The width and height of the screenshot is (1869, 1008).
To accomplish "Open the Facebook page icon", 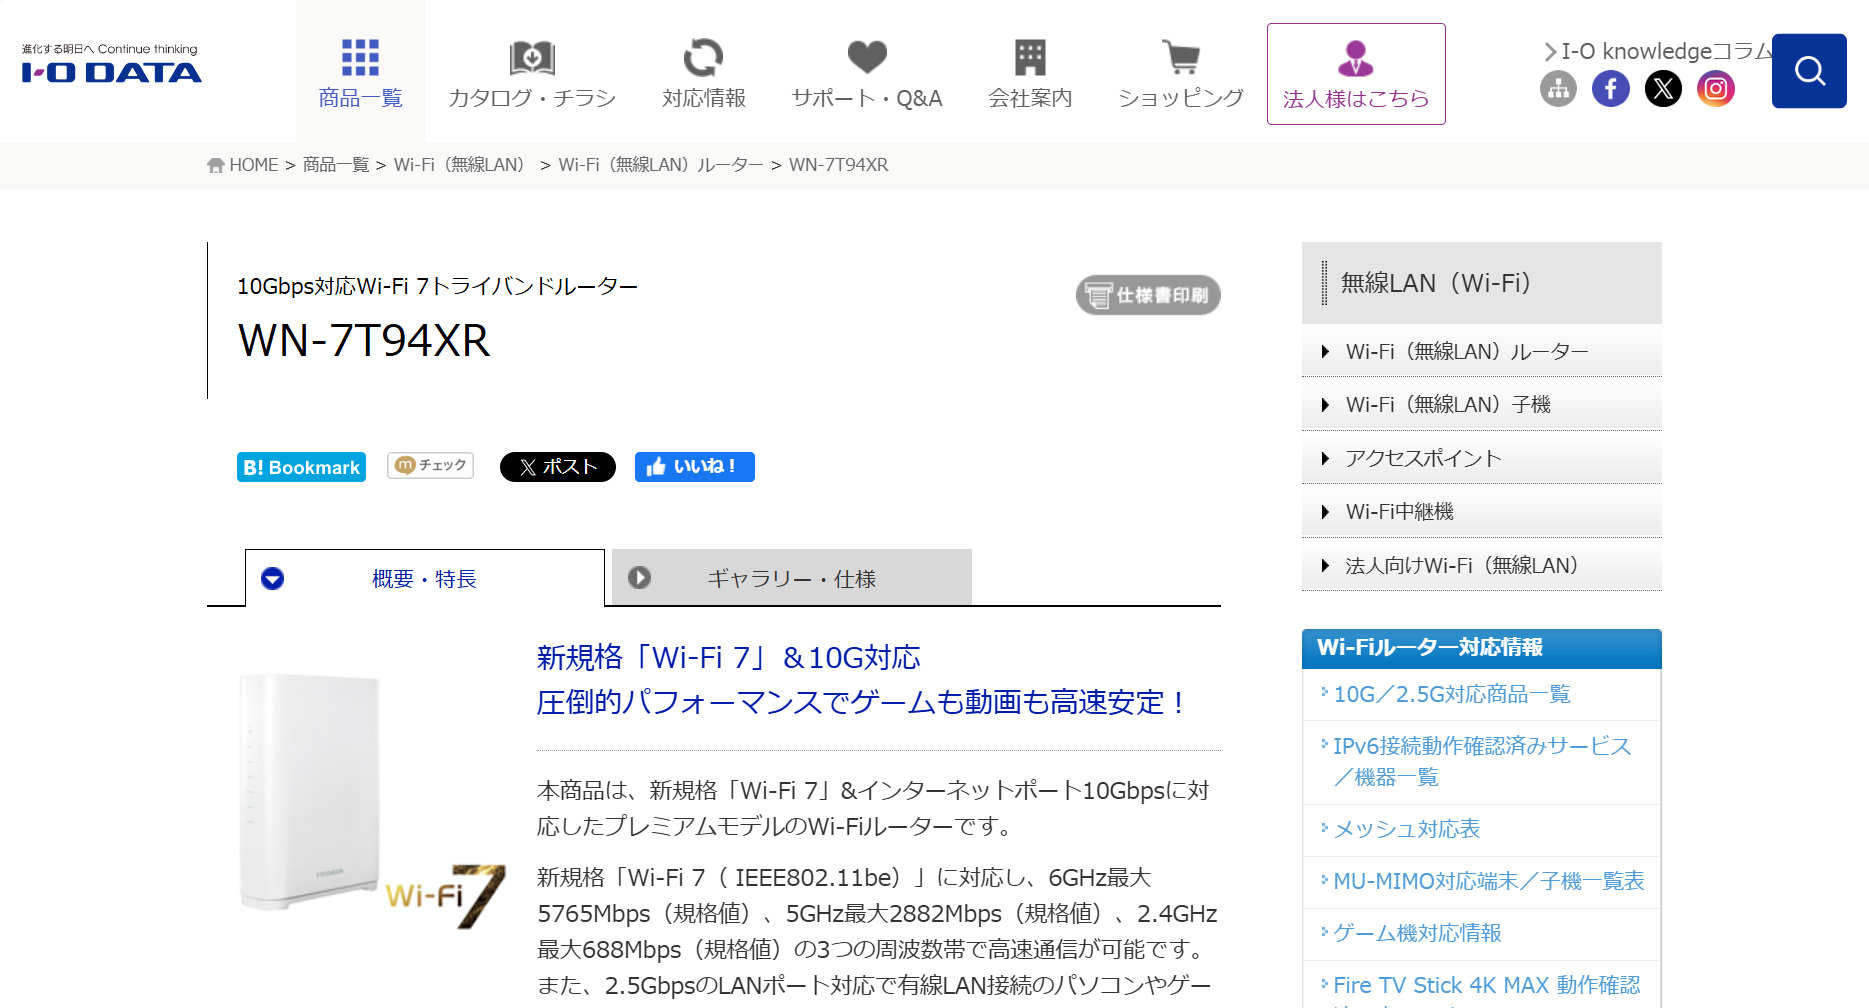I will 1611,89.
